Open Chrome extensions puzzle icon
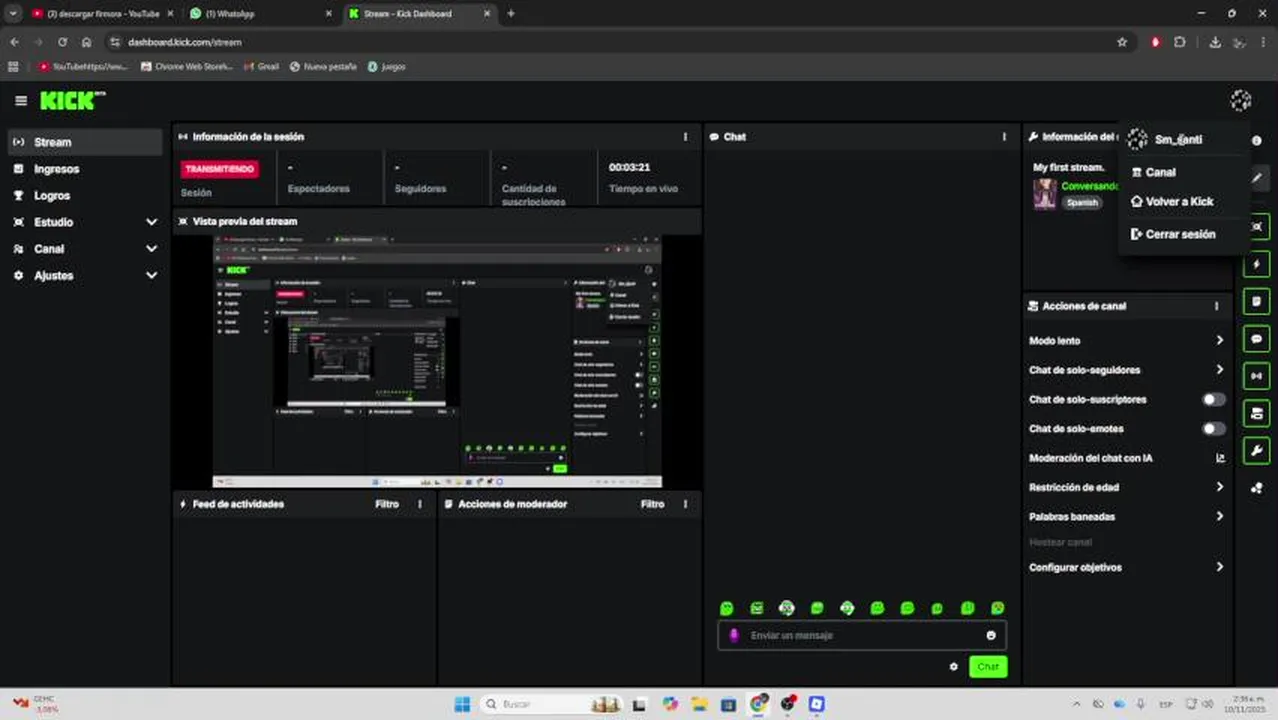Screen dimensions: 1278x720 pos(1180,42)
